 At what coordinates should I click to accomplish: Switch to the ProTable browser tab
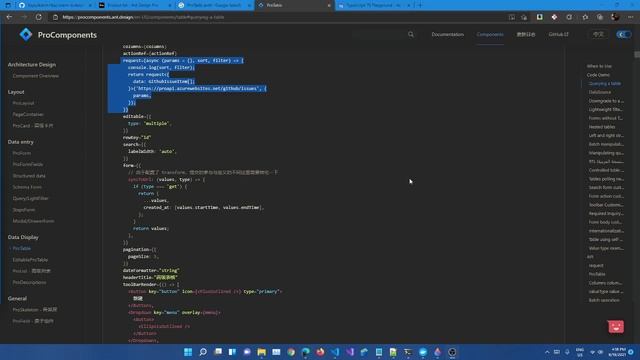(294, 5)
